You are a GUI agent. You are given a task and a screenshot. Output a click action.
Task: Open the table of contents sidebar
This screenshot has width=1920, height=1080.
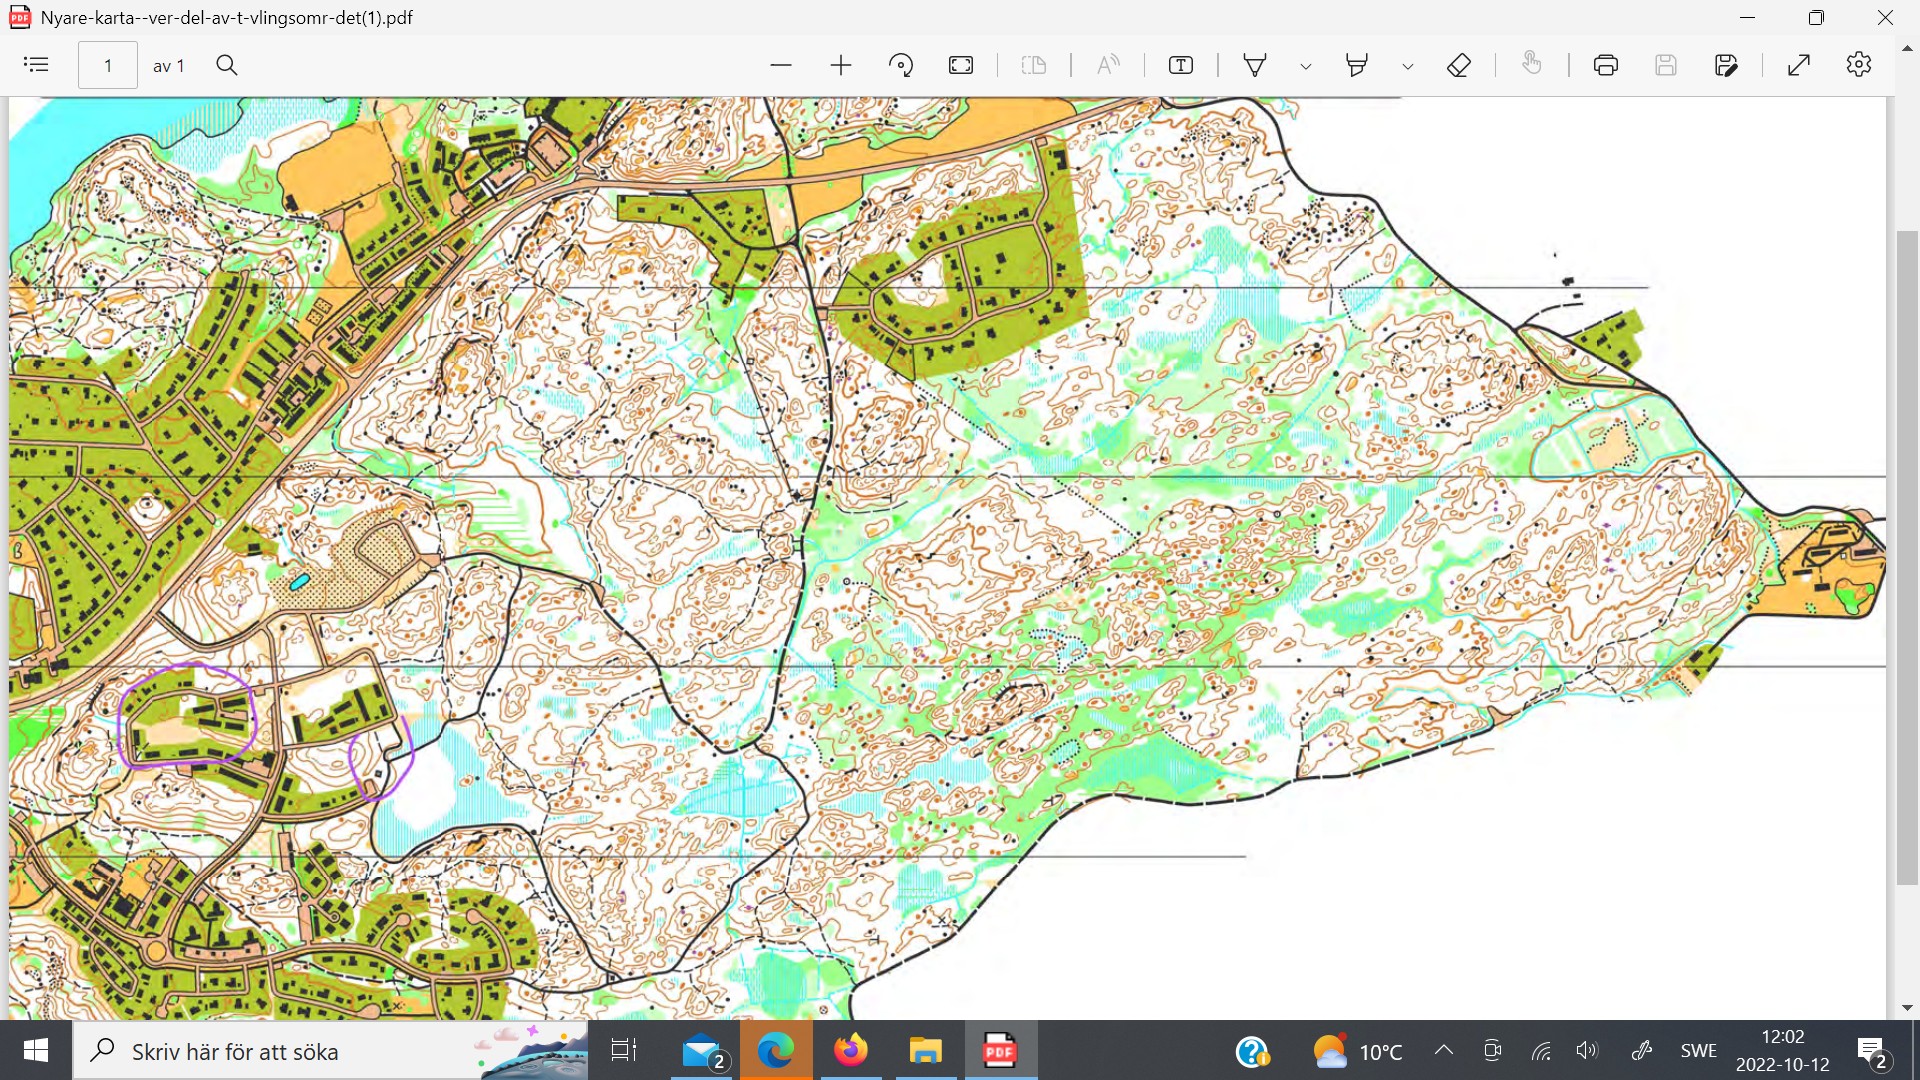(36, 65)
